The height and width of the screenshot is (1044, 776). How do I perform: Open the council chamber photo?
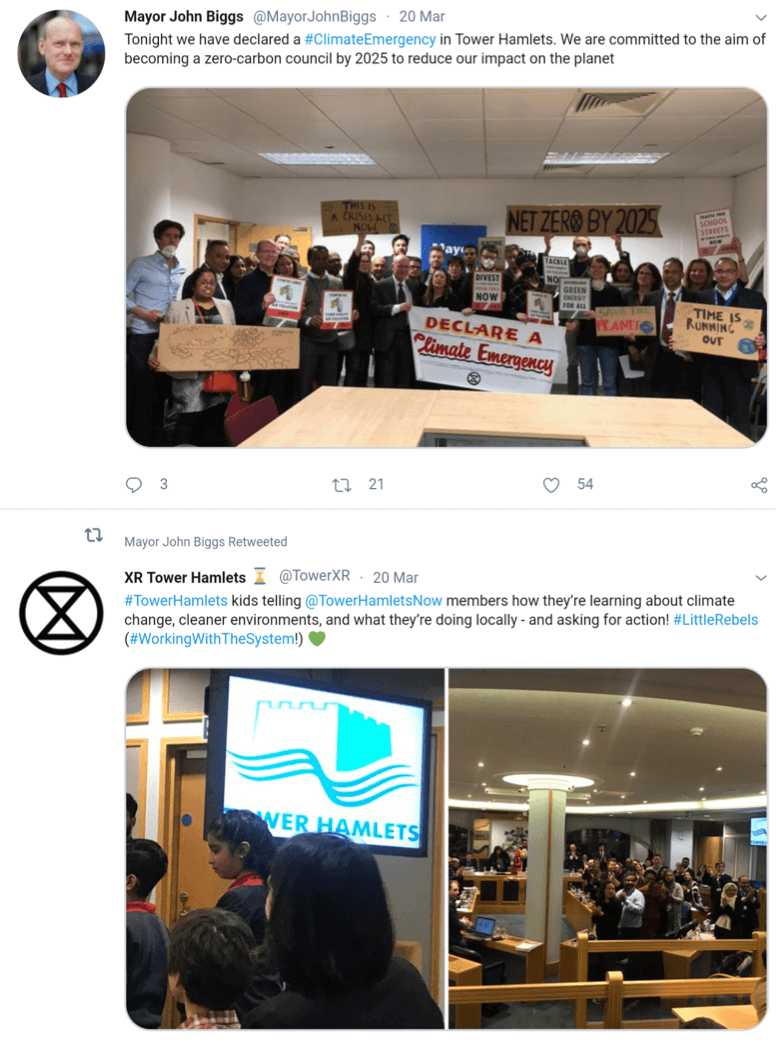pyautogui.click(x=607, y=849)
